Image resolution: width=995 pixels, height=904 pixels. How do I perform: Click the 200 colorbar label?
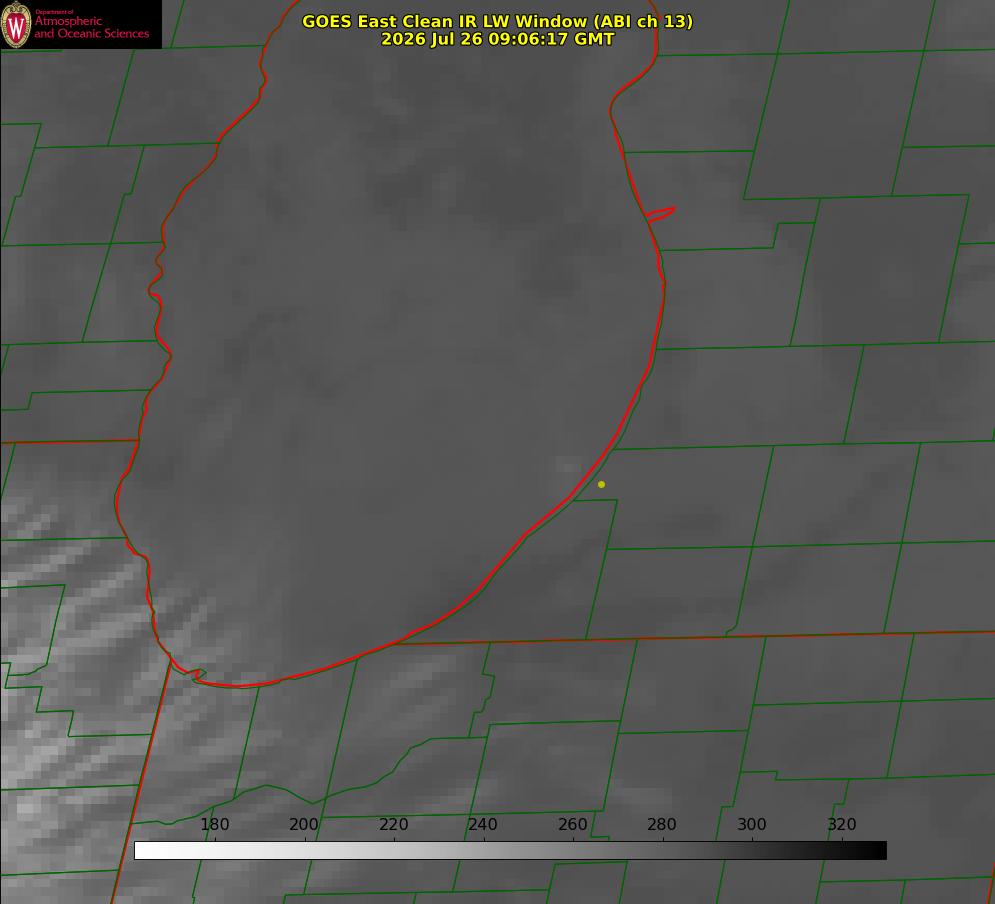pyautogui.click(x=303, y=824)
